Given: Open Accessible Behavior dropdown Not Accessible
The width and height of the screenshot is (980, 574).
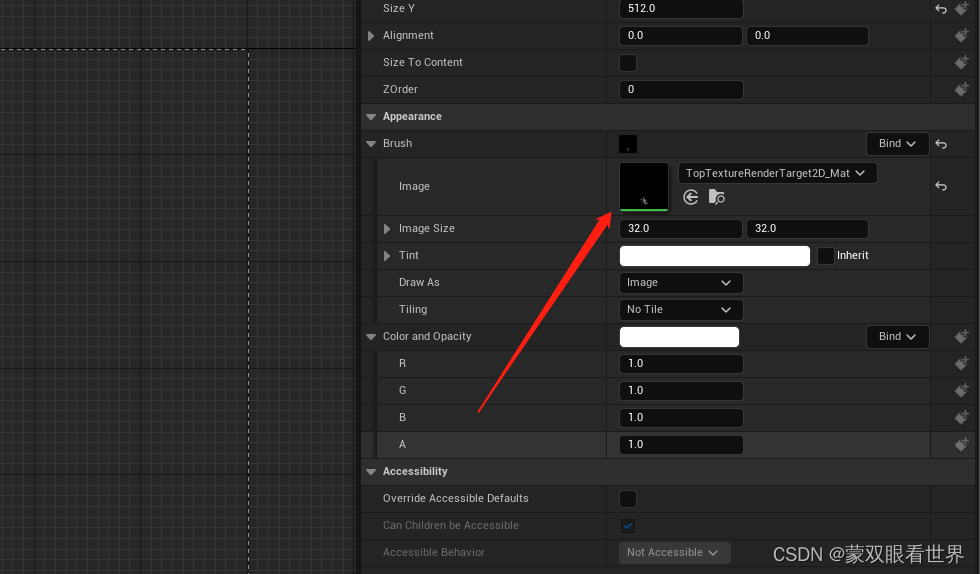Looking at the screenshot, I should click(674, 553).
